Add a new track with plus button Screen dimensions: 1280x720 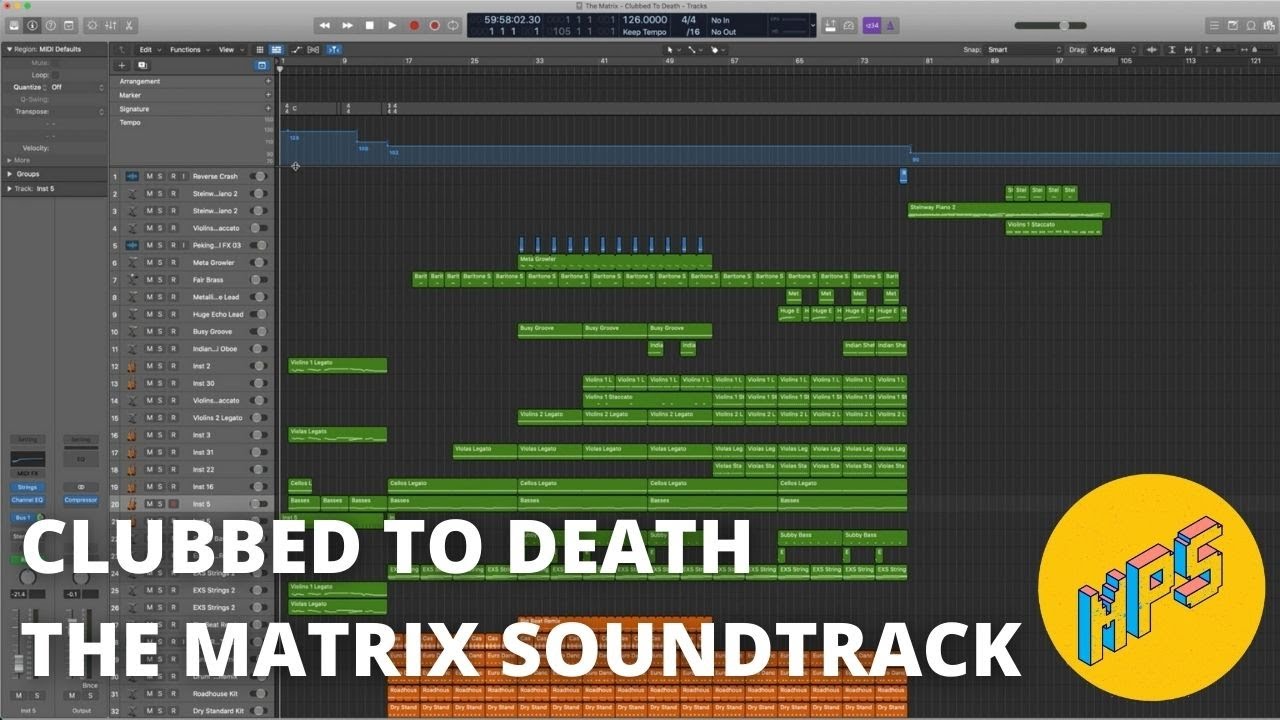(x=122, y=65)
